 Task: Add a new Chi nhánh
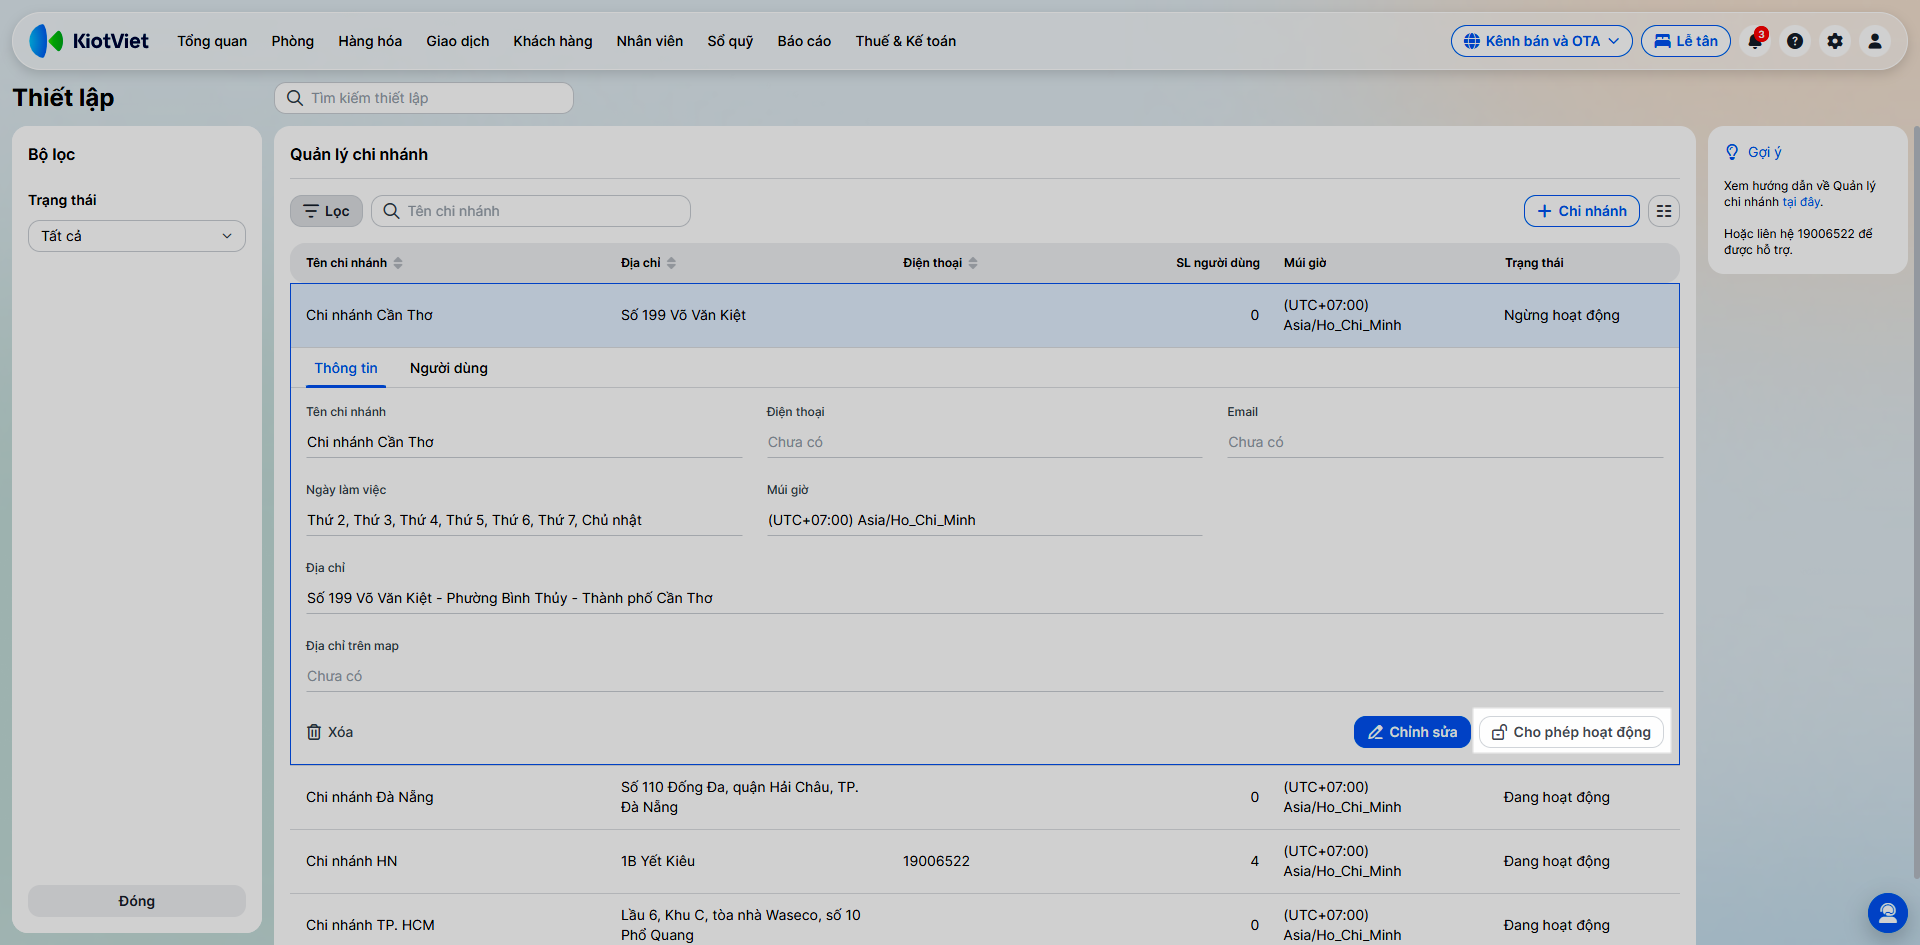pos(1582,211)
